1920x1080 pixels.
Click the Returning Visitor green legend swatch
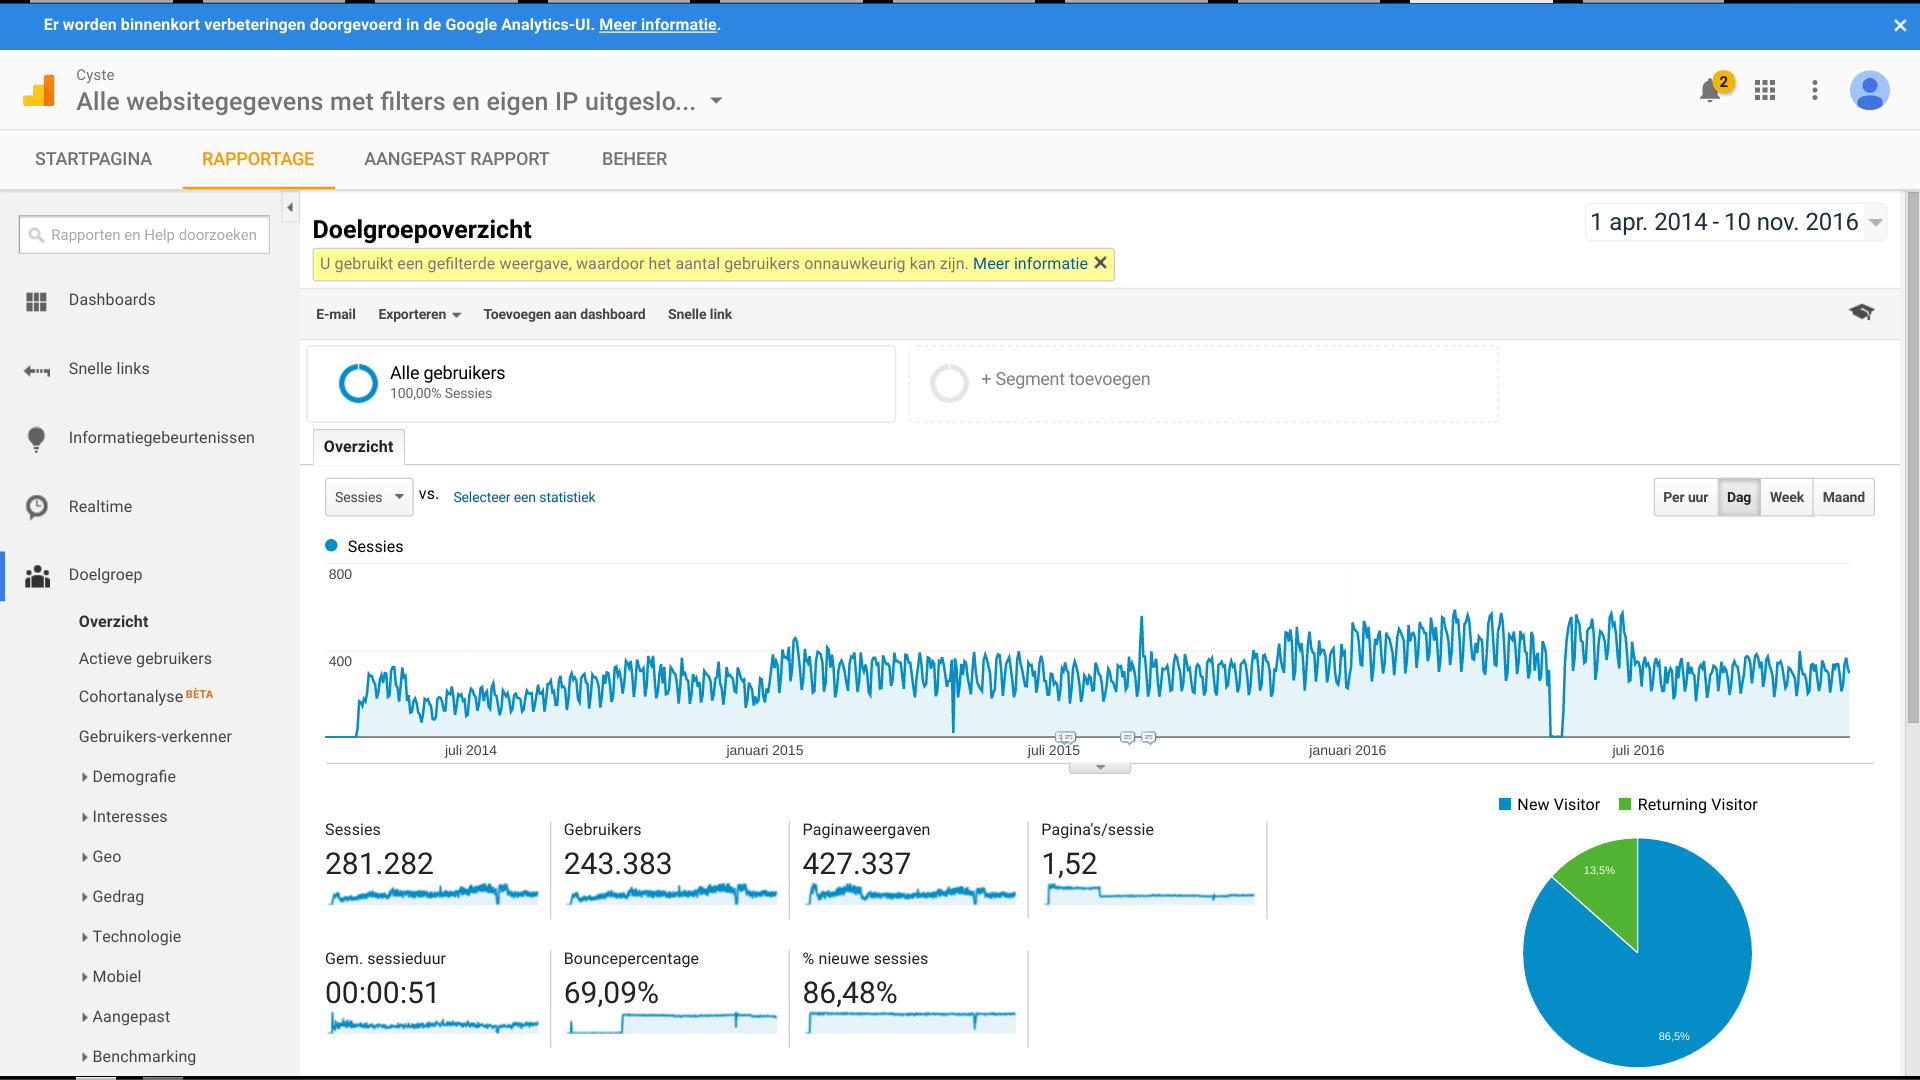click(x=1625, y=804)
